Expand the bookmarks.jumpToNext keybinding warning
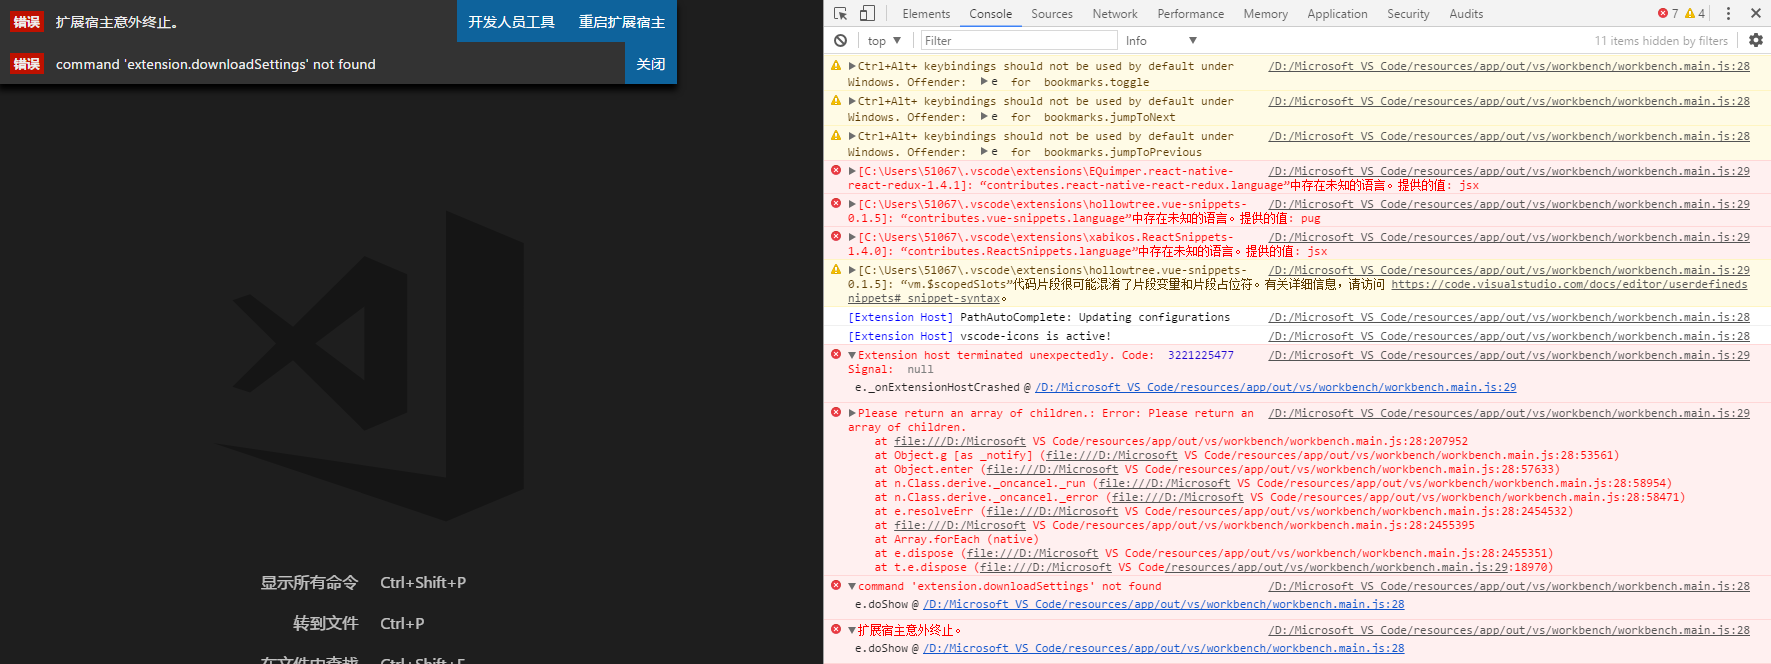1771x664 pixels. pos(852,101)
